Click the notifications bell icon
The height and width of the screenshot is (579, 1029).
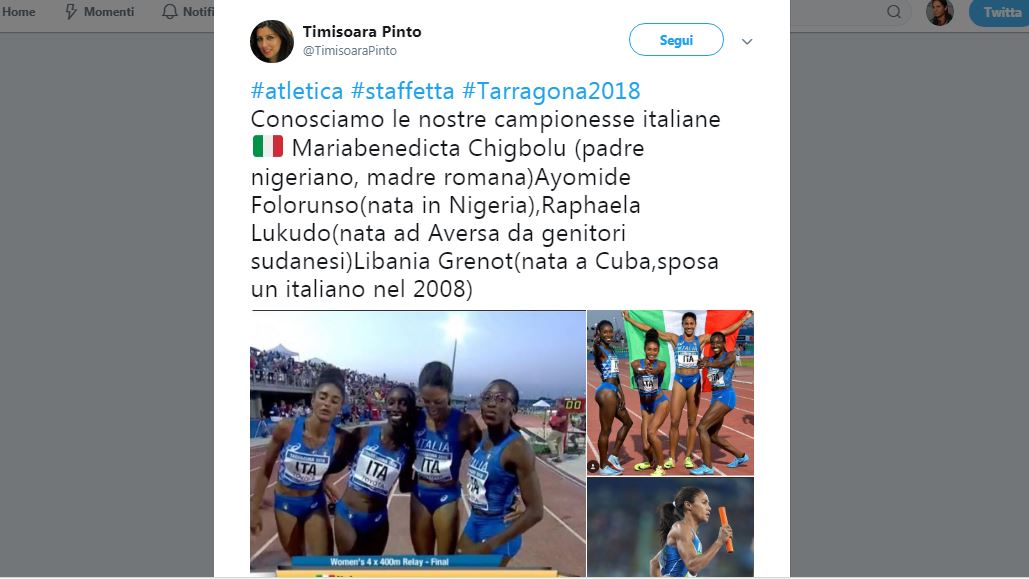coord(169,12)
